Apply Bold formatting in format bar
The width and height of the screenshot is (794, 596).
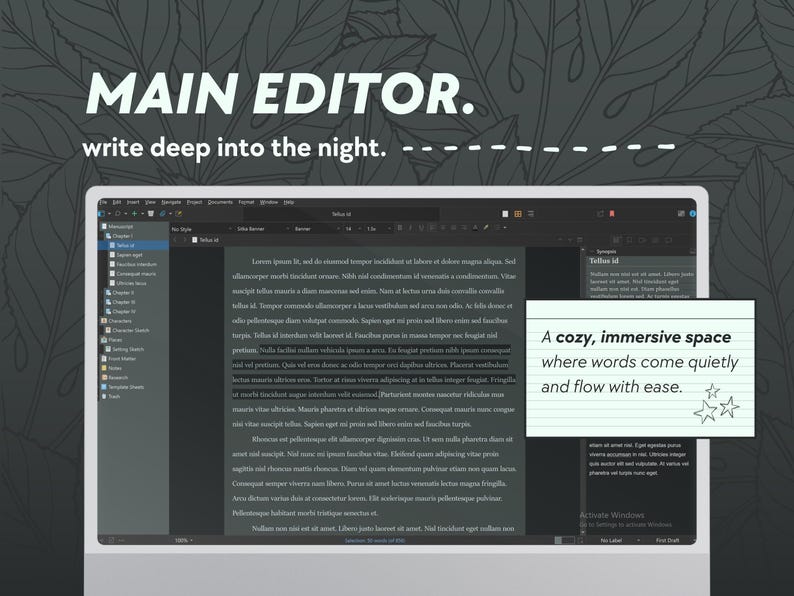click(400, 228)
